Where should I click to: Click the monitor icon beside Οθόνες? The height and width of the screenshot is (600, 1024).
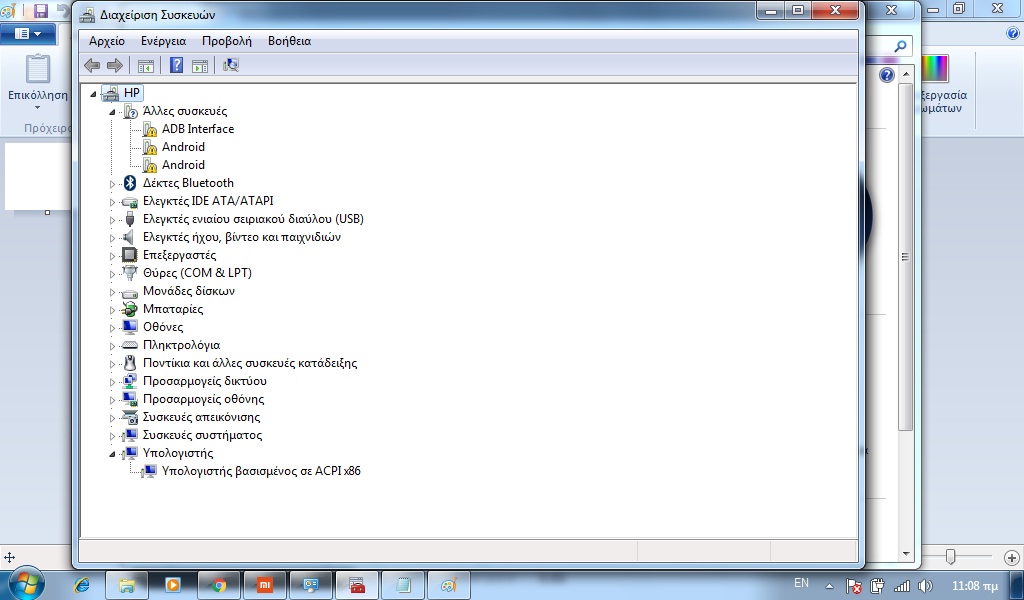coord(130,327)
